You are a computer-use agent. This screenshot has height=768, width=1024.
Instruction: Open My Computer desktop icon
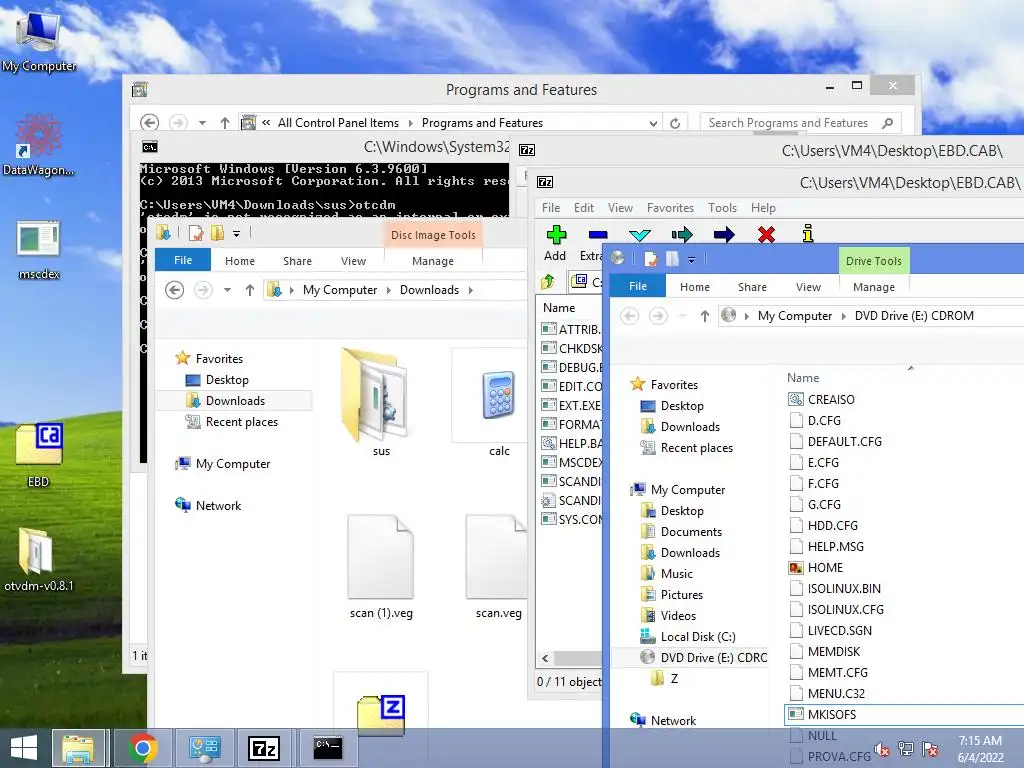point(39,40)
